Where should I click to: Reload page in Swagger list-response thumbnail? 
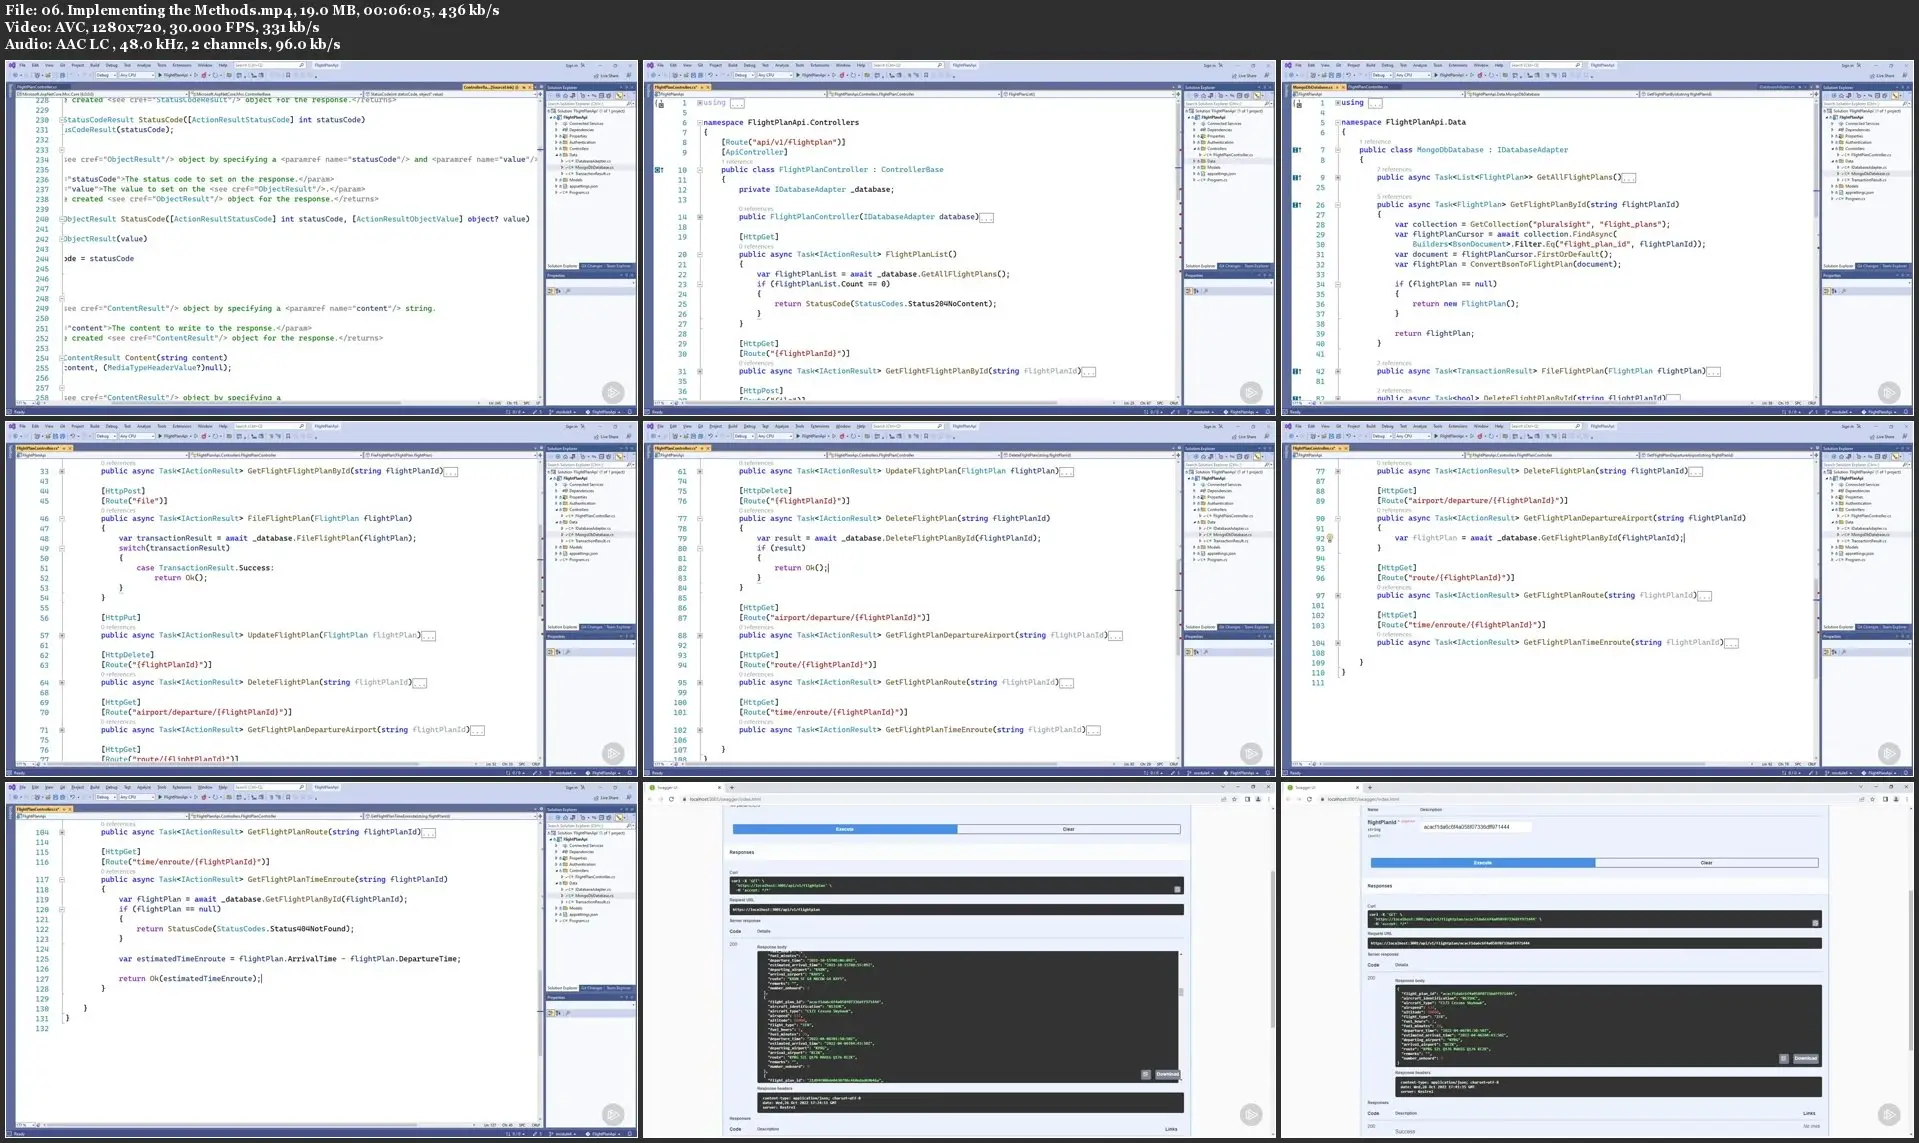coord(671,799)
